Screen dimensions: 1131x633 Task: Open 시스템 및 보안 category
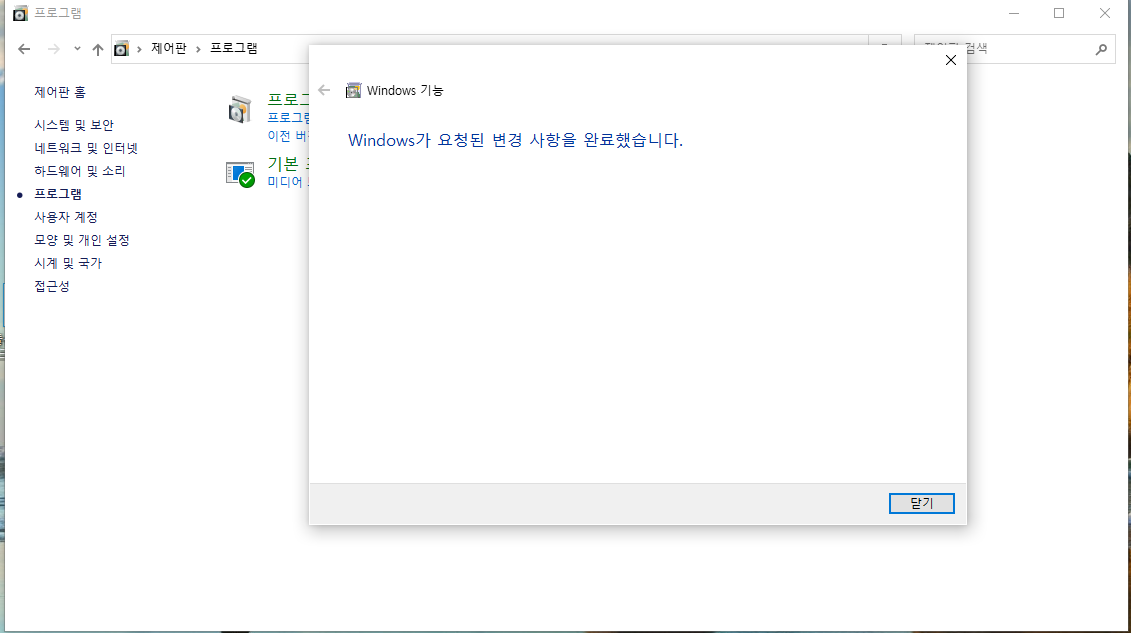74,125
